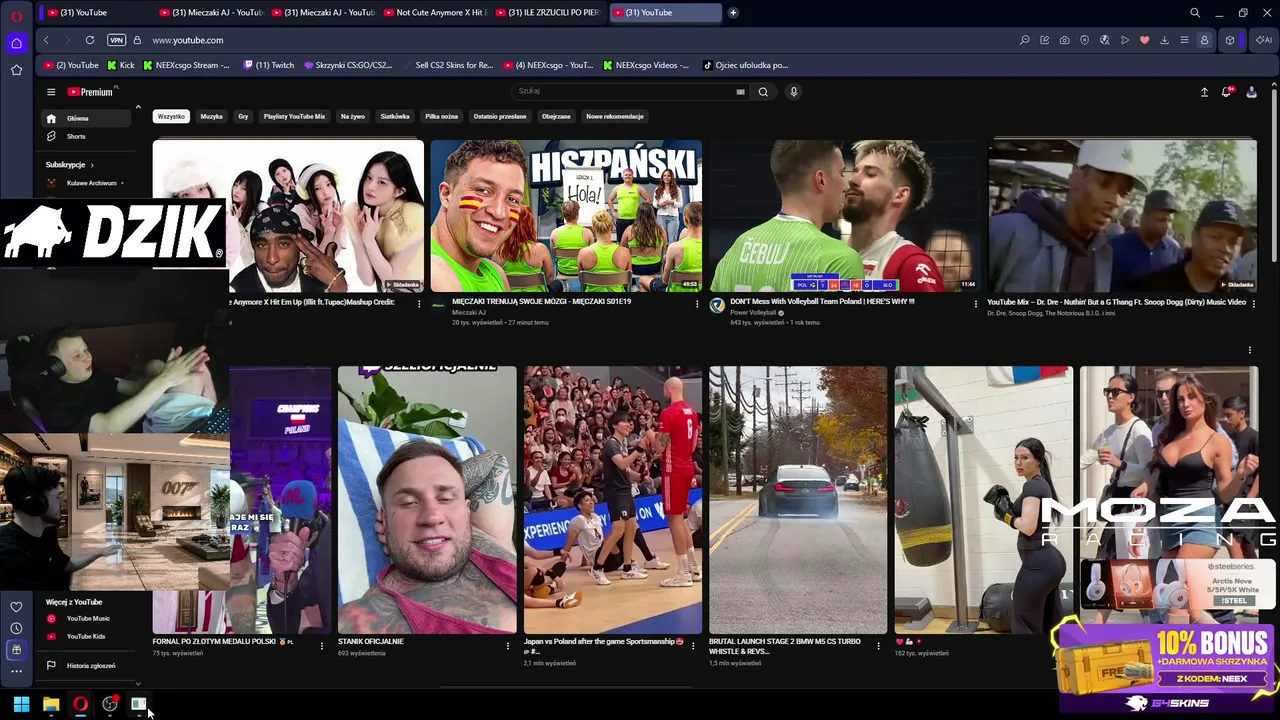This screenshot has width=1280, height=720.
Task: Open more options for STANIK OFICJALNIE short
Action: (x=508, y=646)
